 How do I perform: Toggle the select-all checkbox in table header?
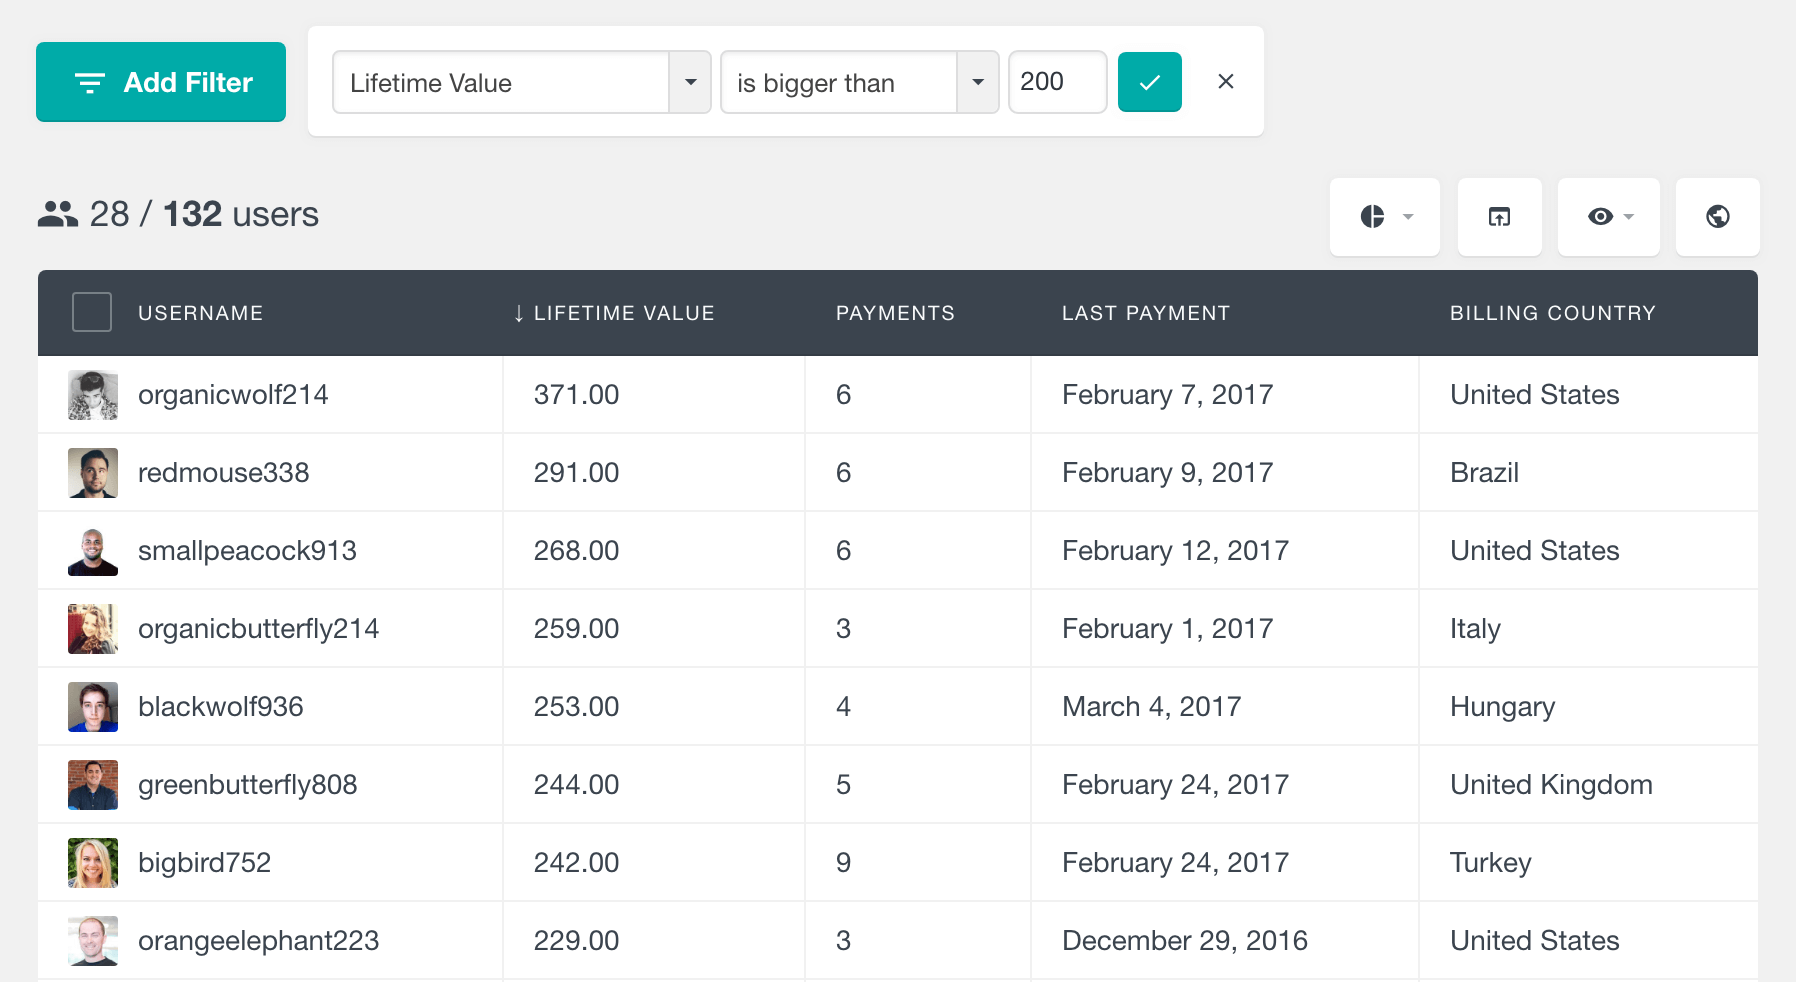(x=92, y=312)
